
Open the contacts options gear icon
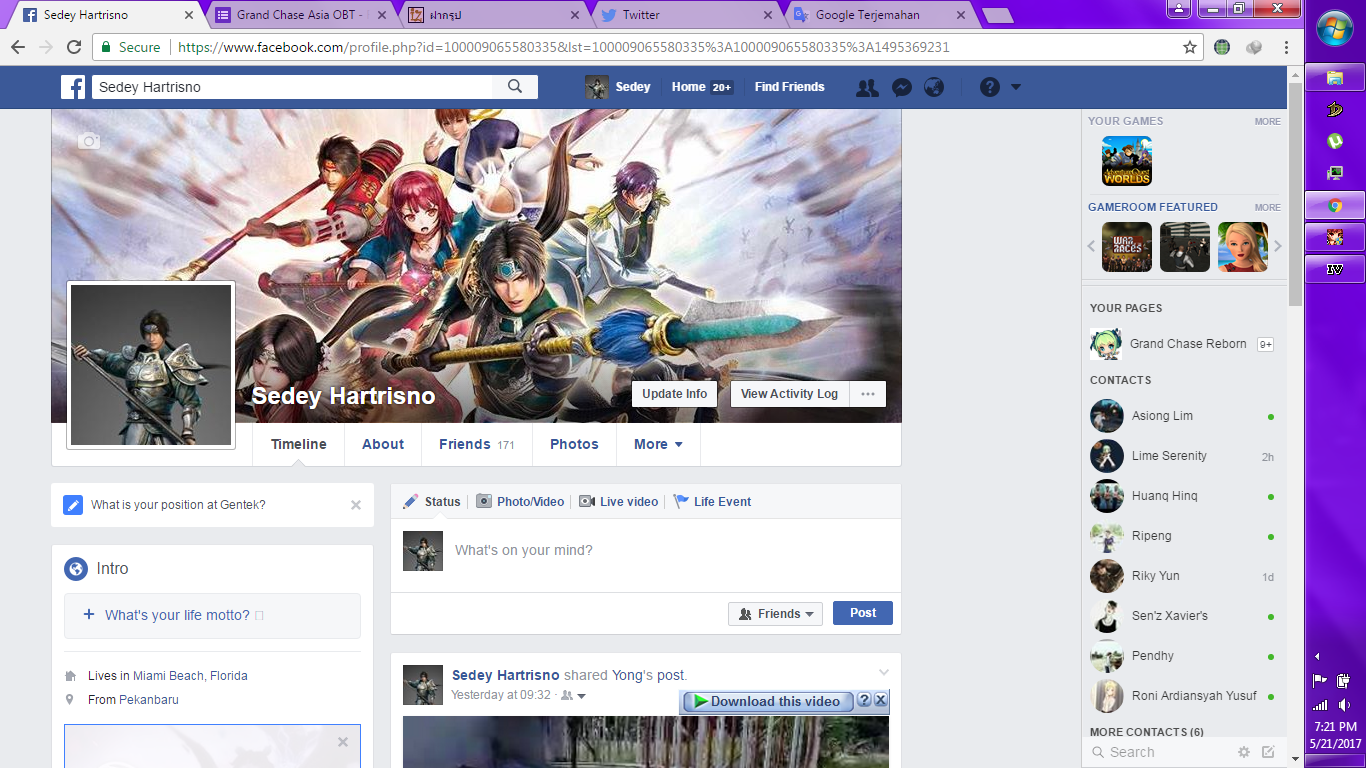pos(1244,752)
